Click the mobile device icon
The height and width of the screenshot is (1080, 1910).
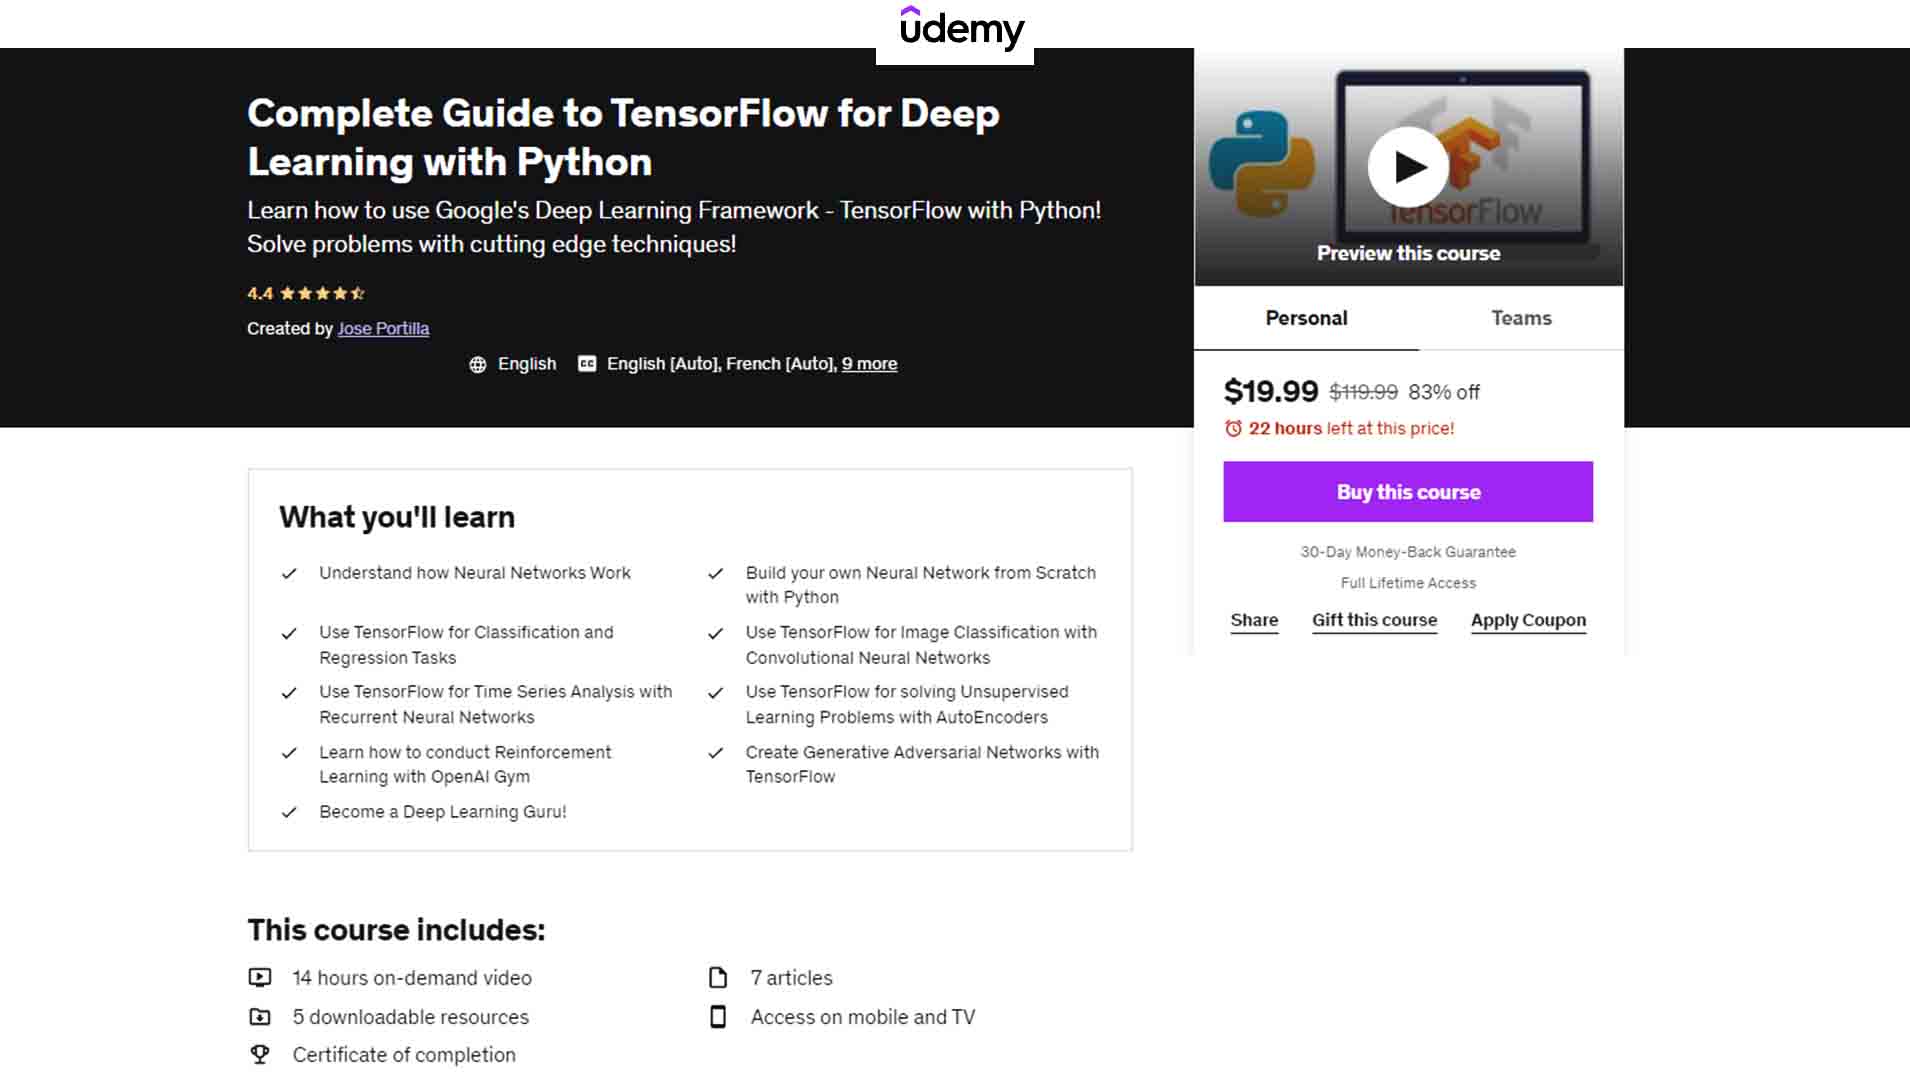point(718,1016)
